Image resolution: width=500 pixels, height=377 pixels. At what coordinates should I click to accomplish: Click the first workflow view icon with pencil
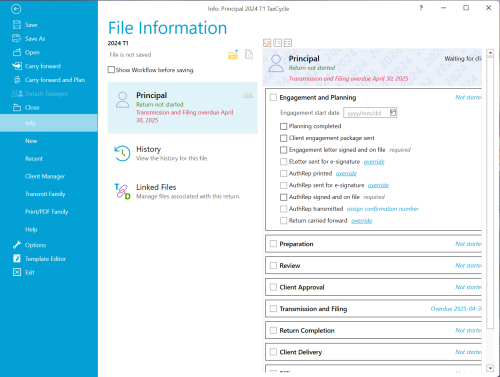(x=267, y=43)
